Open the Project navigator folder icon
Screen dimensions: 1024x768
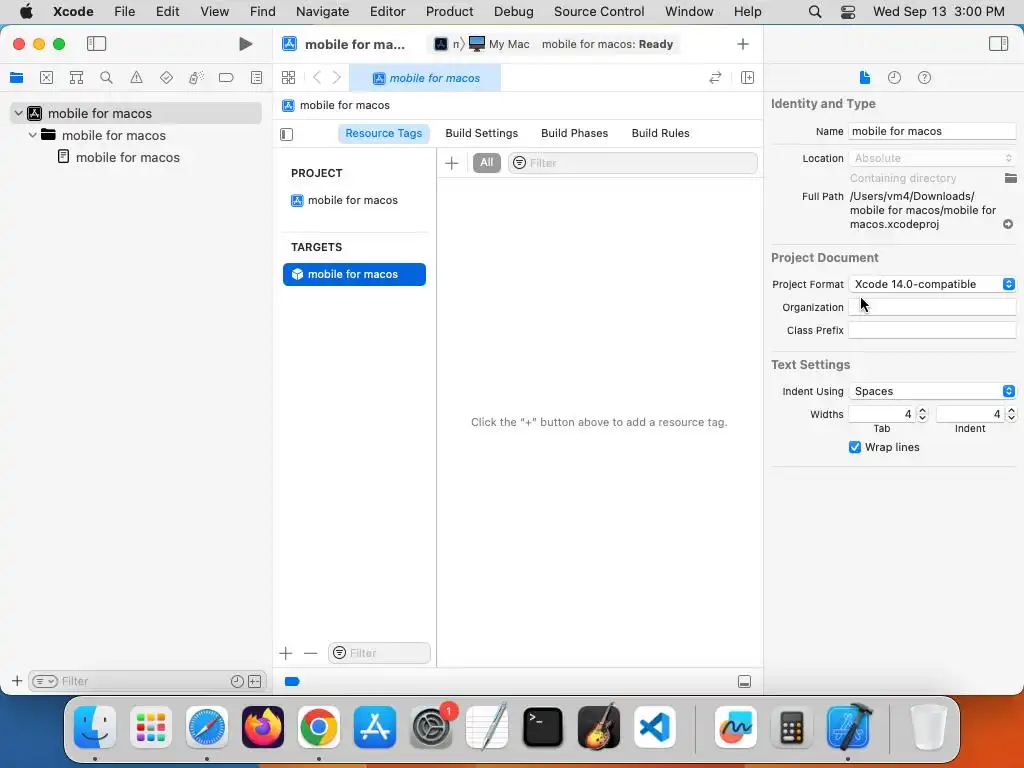pos(16,78)
